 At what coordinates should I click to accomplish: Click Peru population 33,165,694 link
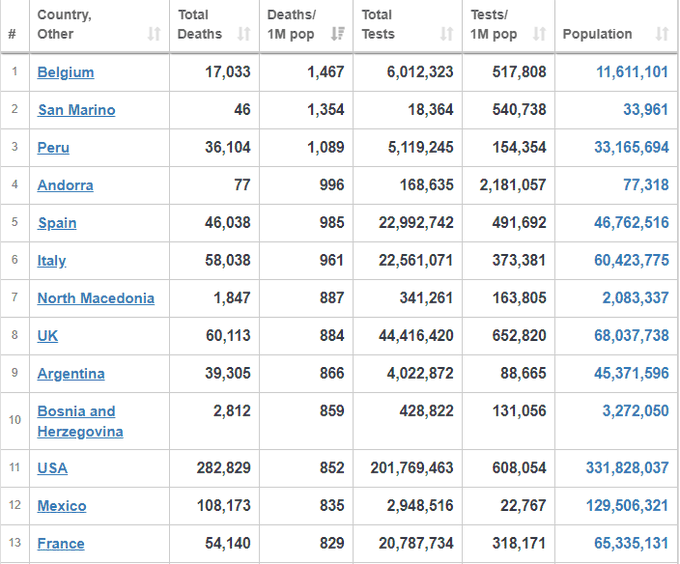coord(631,147)
